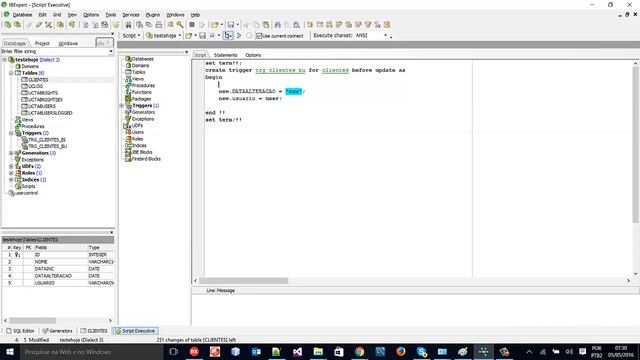The image size is (640, 360).
Task: Click the Windows taskbar search box
Action: [92, 351]
